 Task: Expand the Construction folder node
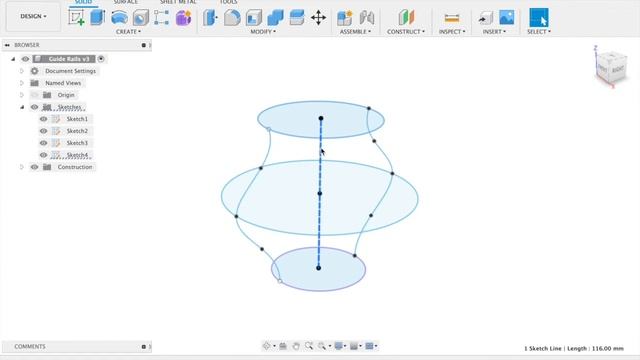22,167
